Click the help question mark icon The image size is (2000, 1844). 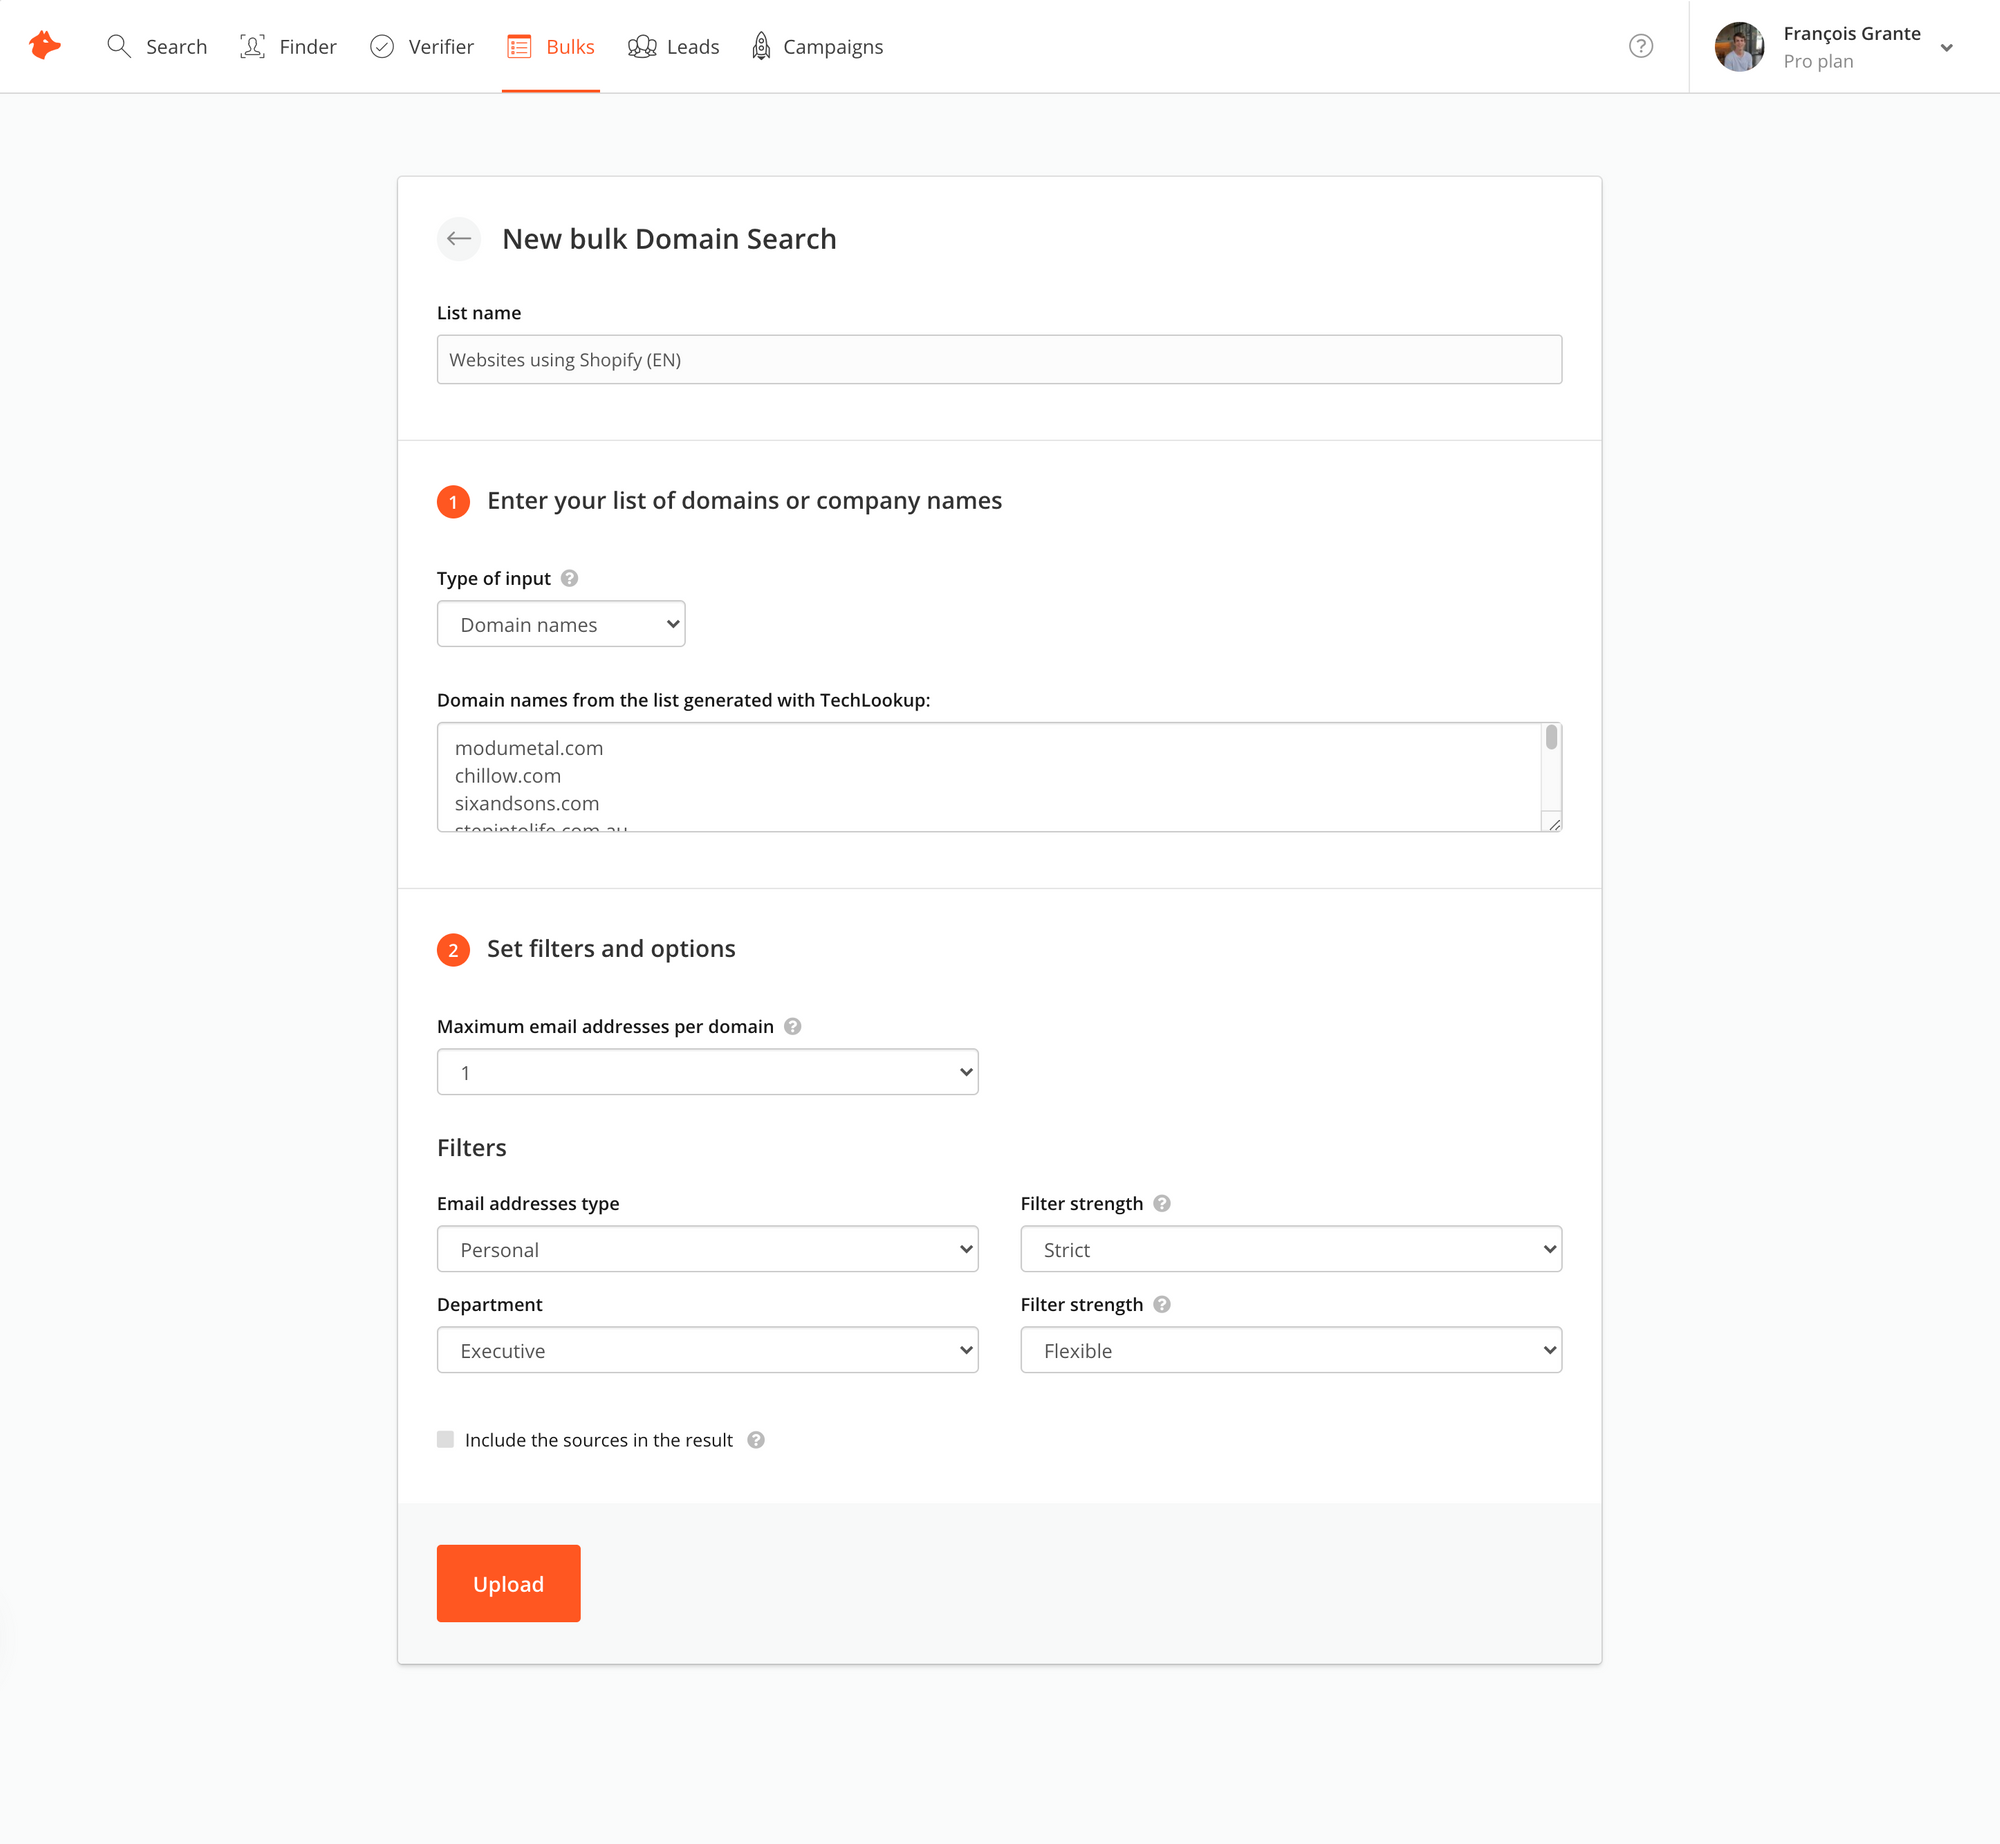pos(1641,47)
